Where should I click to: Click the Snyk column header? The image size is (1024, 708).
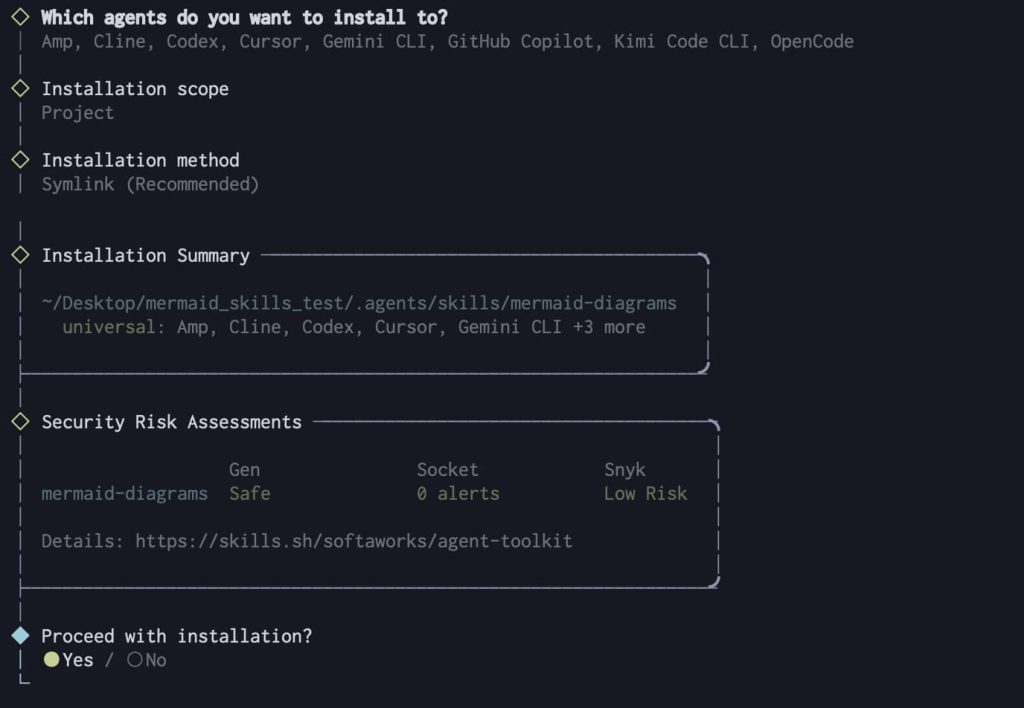(625, 469)
